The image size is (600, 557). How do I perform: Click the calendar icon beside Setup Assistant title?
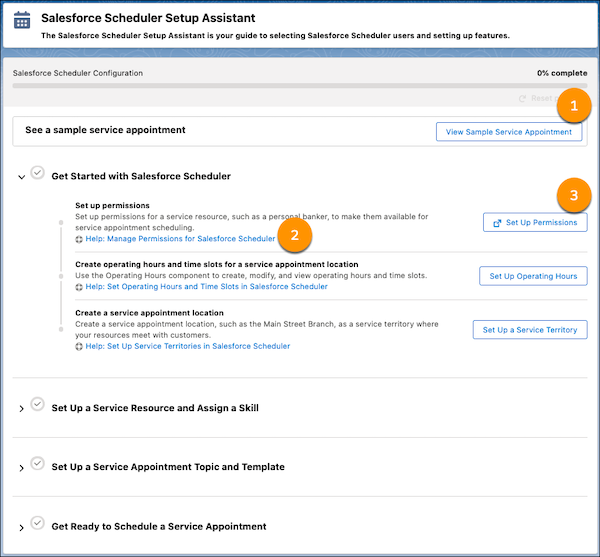[x=22, y=20]
